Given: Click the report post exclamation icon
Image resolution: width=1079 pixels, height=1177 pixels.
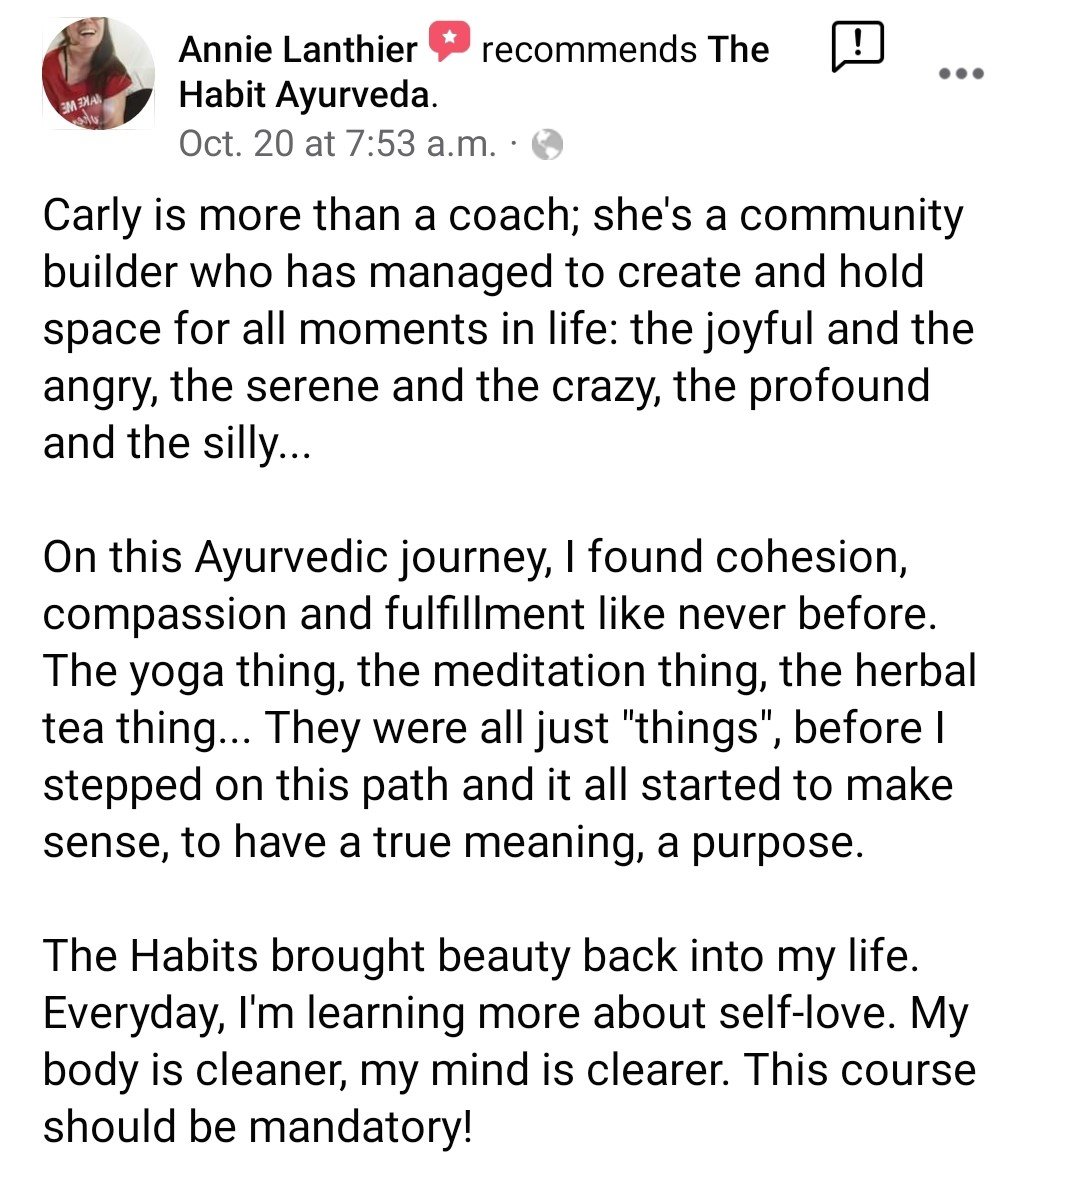Looking at the screenshot, I should 857,47.
